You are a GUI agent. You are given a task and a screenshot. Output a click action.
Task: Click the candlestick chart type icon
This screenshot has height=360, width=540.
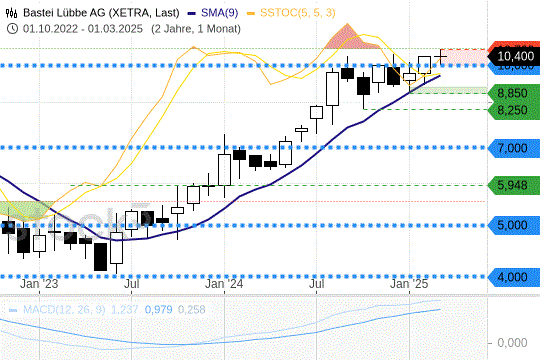tap(11, 13)
